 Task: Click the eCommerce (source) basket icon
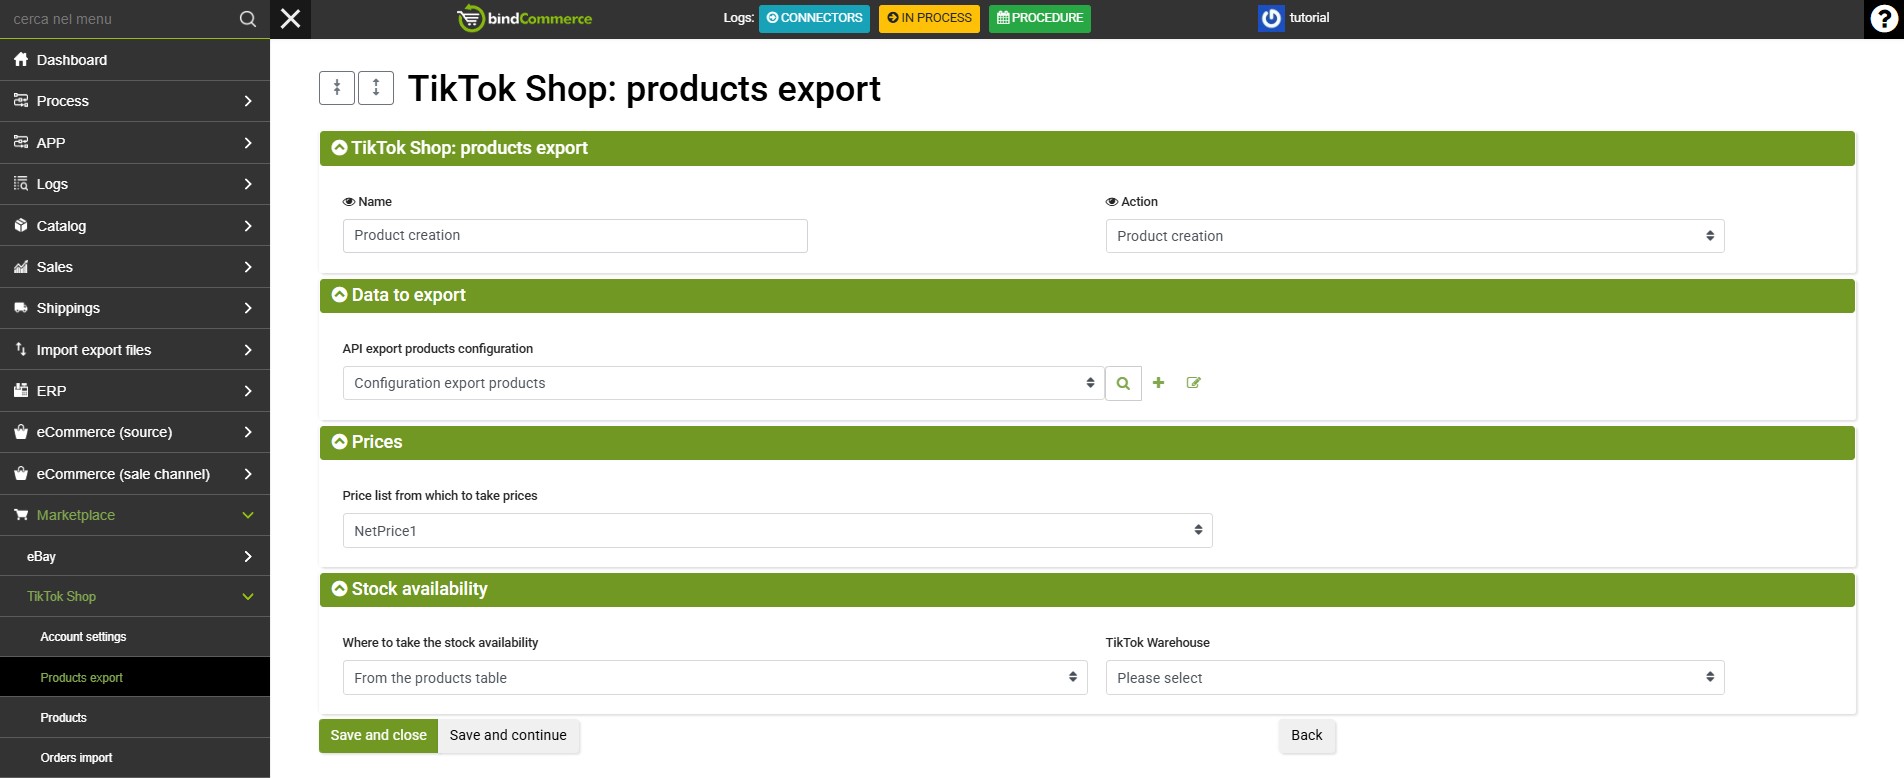tap(21, 432)
